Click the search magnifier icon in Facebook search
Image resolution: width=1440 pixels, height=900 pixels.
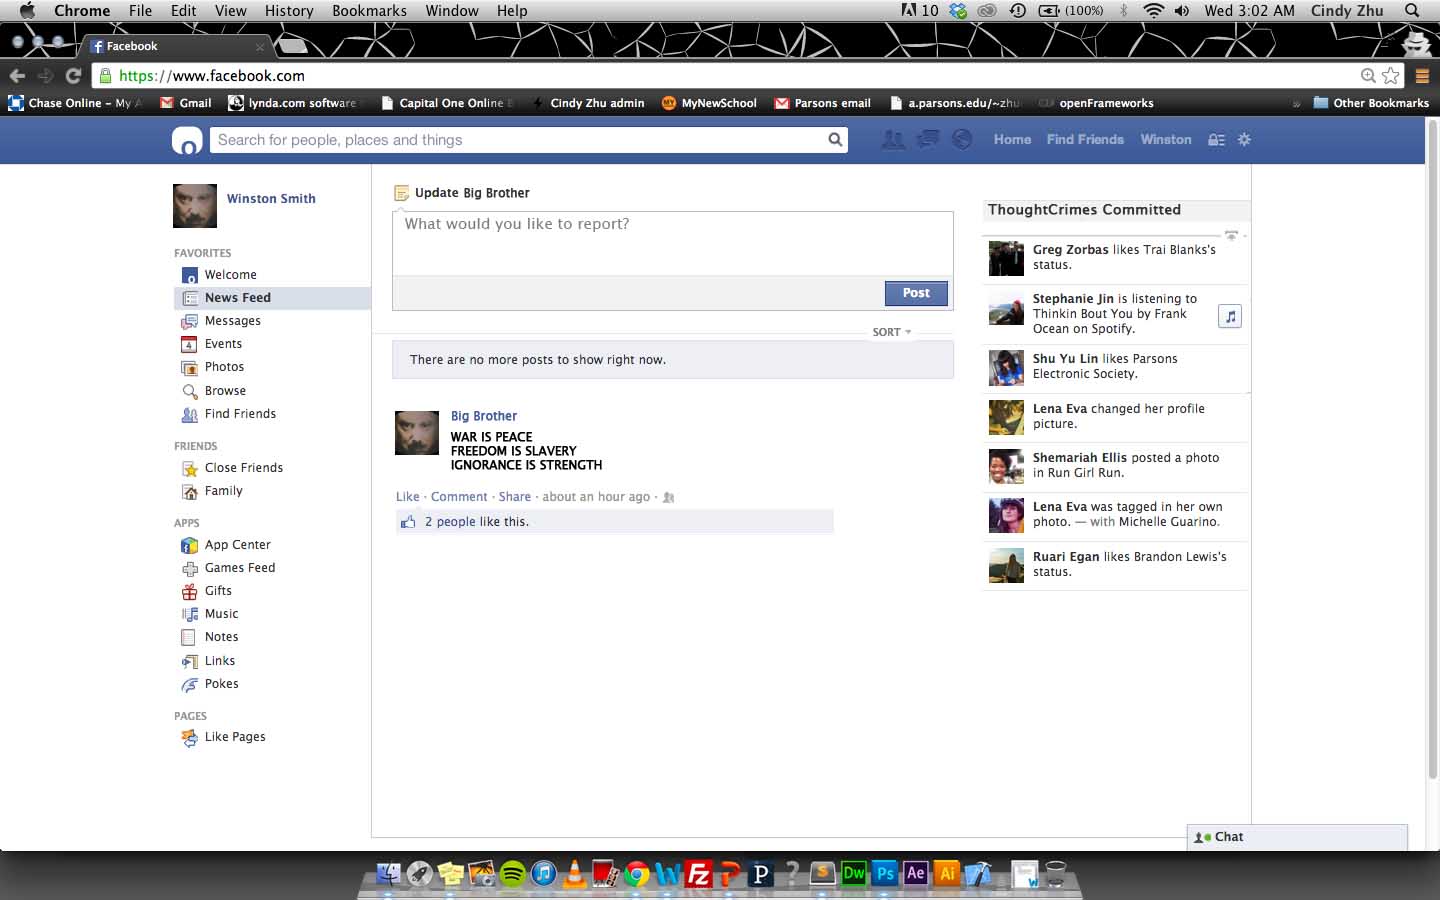tap(835, 140)
